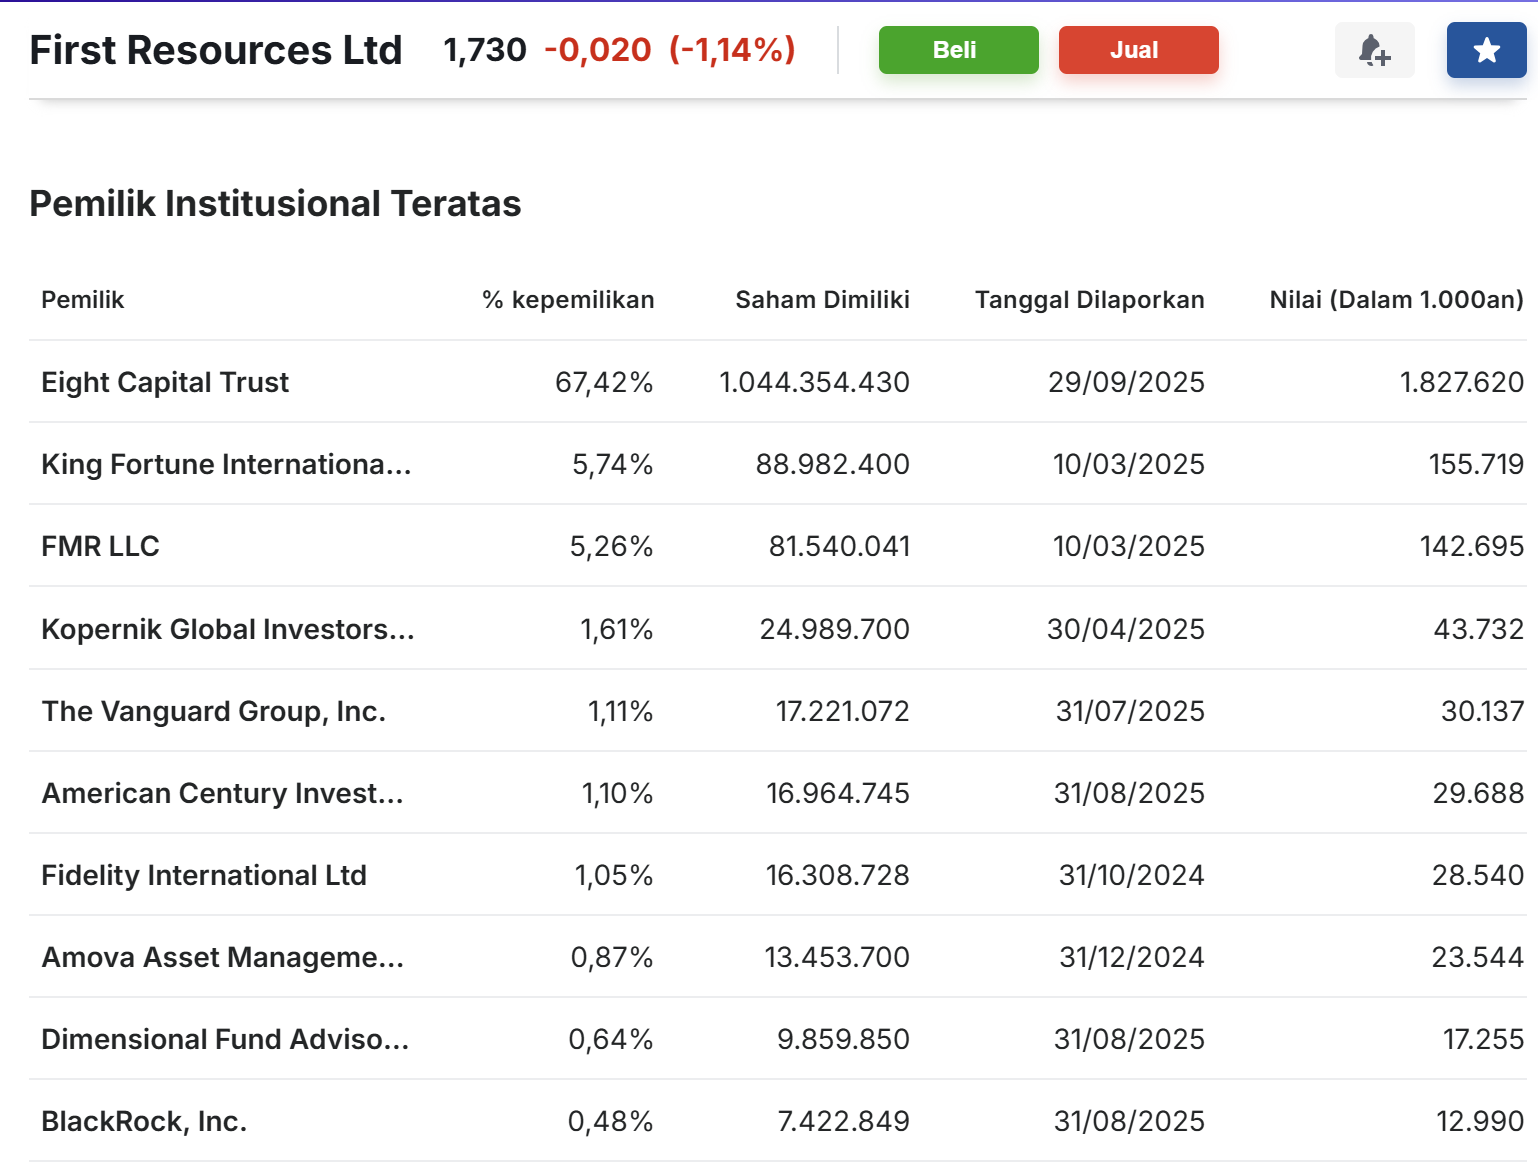1538x1174 pixels.
Task: Click The Vanguard Group, Inc. row
Action: point(213,711)
